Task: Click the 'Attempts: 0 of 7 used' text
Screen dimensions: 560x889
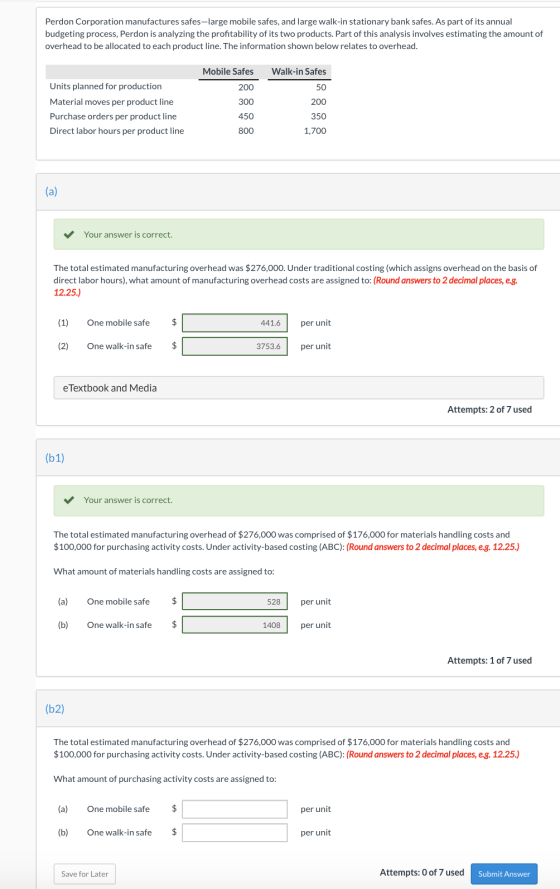Action: pos(422,872)
